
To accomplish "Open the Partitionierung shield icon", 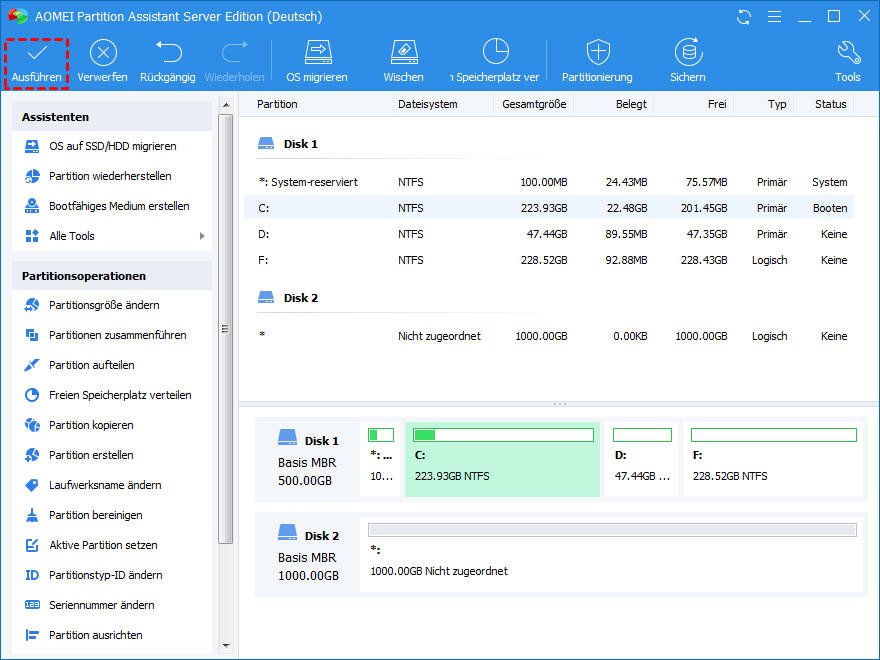I will (x=597, y=53).
